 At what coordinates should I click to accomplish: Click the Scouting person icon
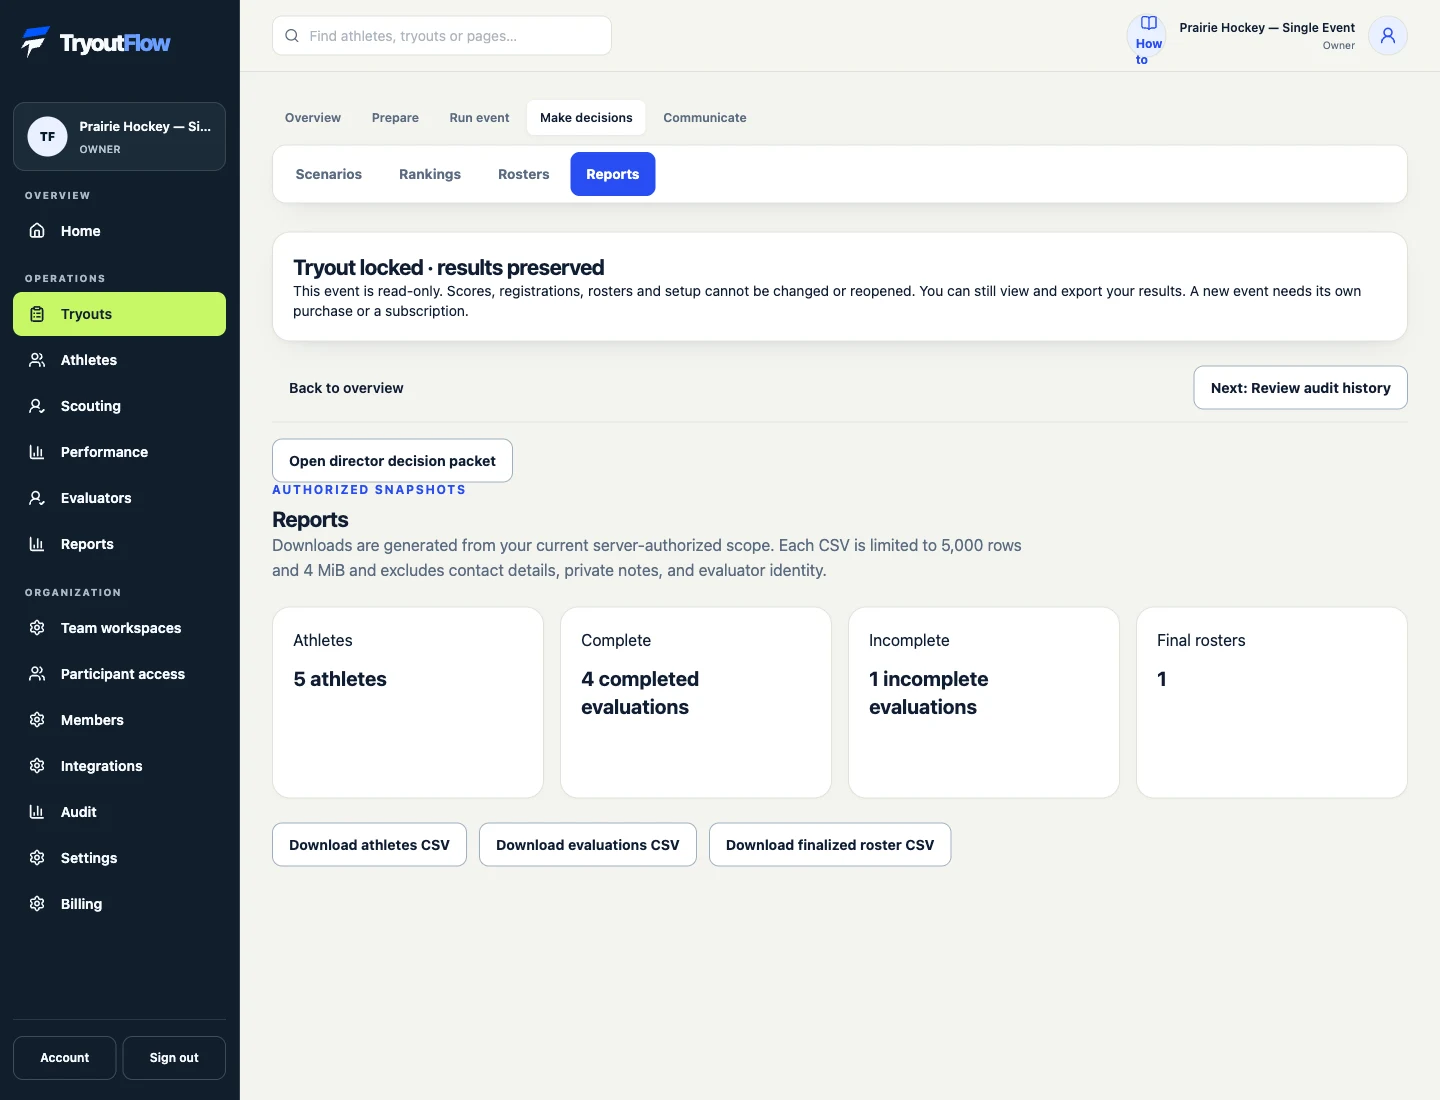(x=37, y=406)
